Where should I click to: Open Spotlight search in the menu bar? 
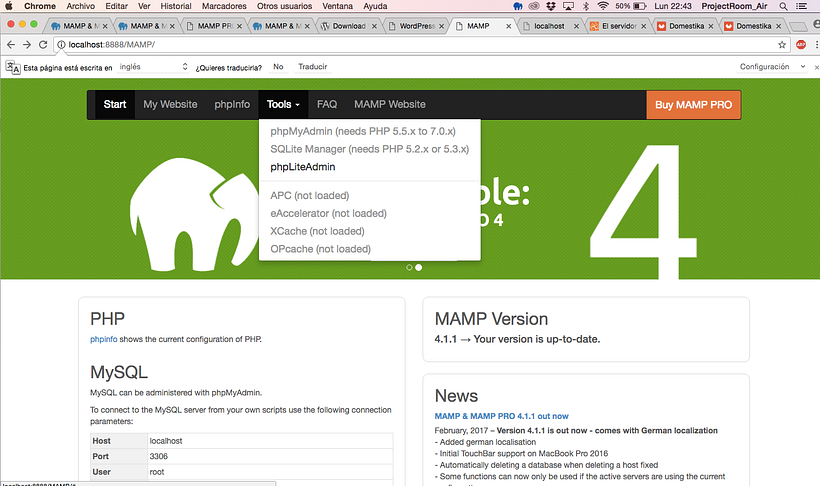pos(783,6)
